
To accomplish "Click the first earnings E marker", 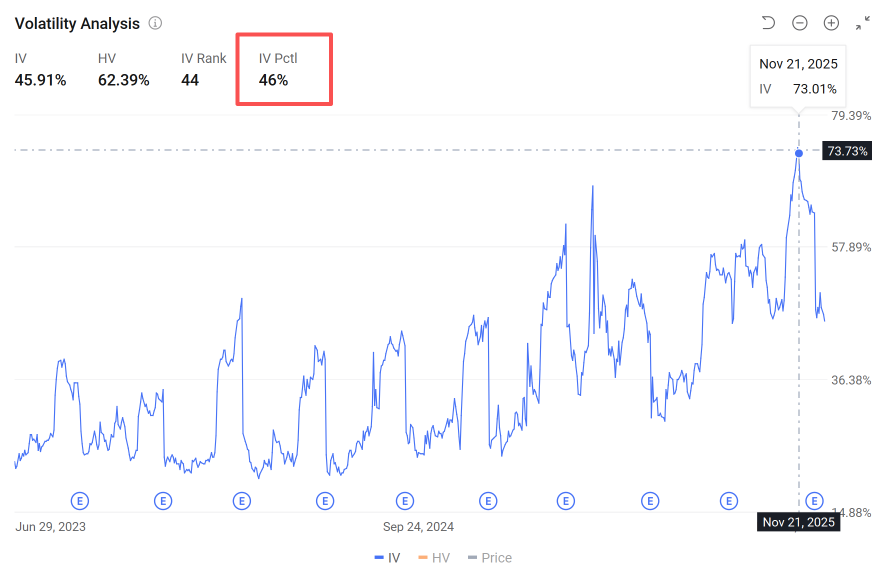I will [x=80, y=501].
